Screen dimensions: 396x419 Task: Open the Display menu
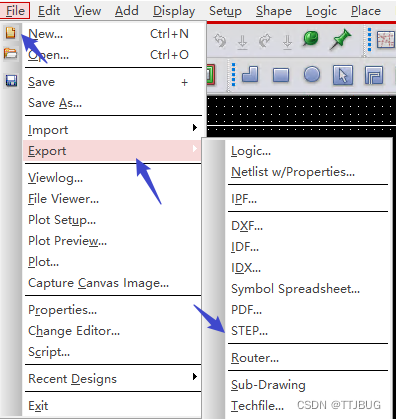pyautogui.click(x=174, y=11)
